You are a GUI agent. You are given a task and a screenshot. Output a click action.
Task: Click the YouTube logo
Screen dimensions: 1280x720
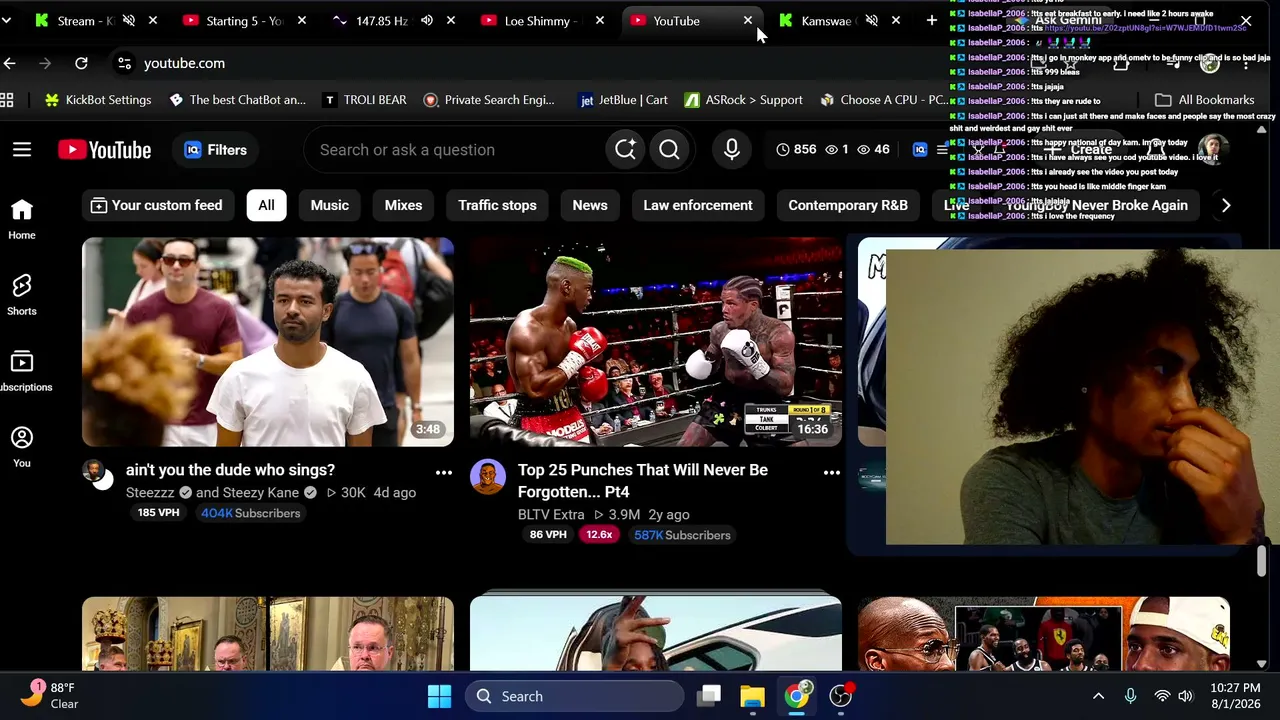(105, 150)
